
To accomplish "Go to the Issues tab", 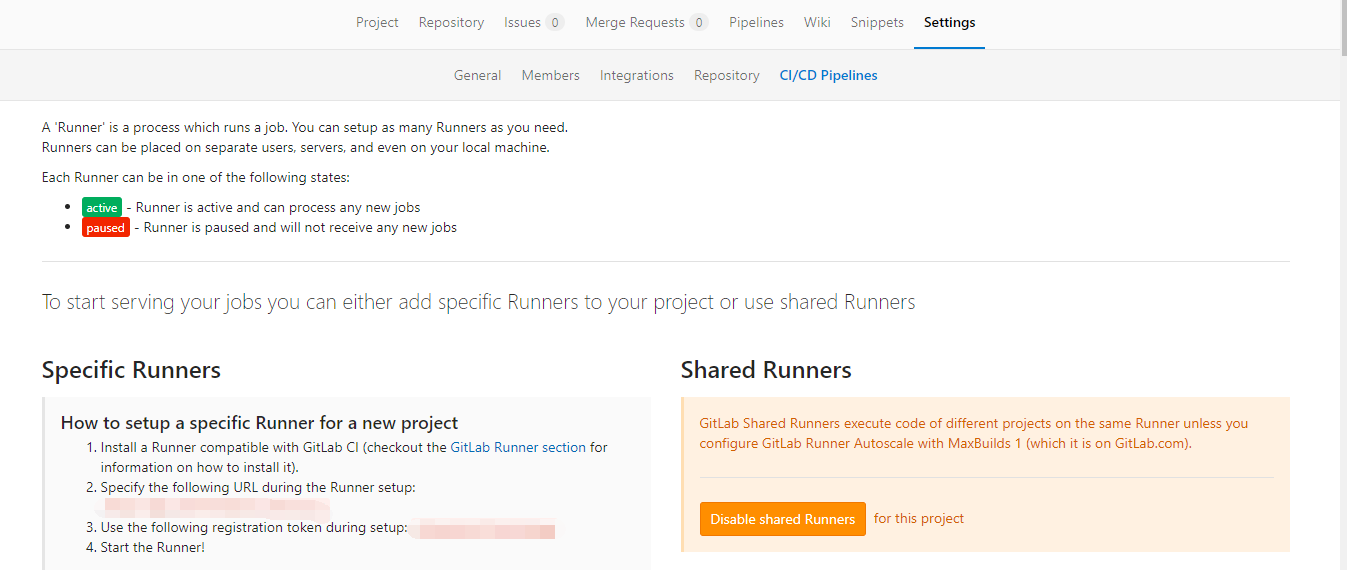I will 522,22.
